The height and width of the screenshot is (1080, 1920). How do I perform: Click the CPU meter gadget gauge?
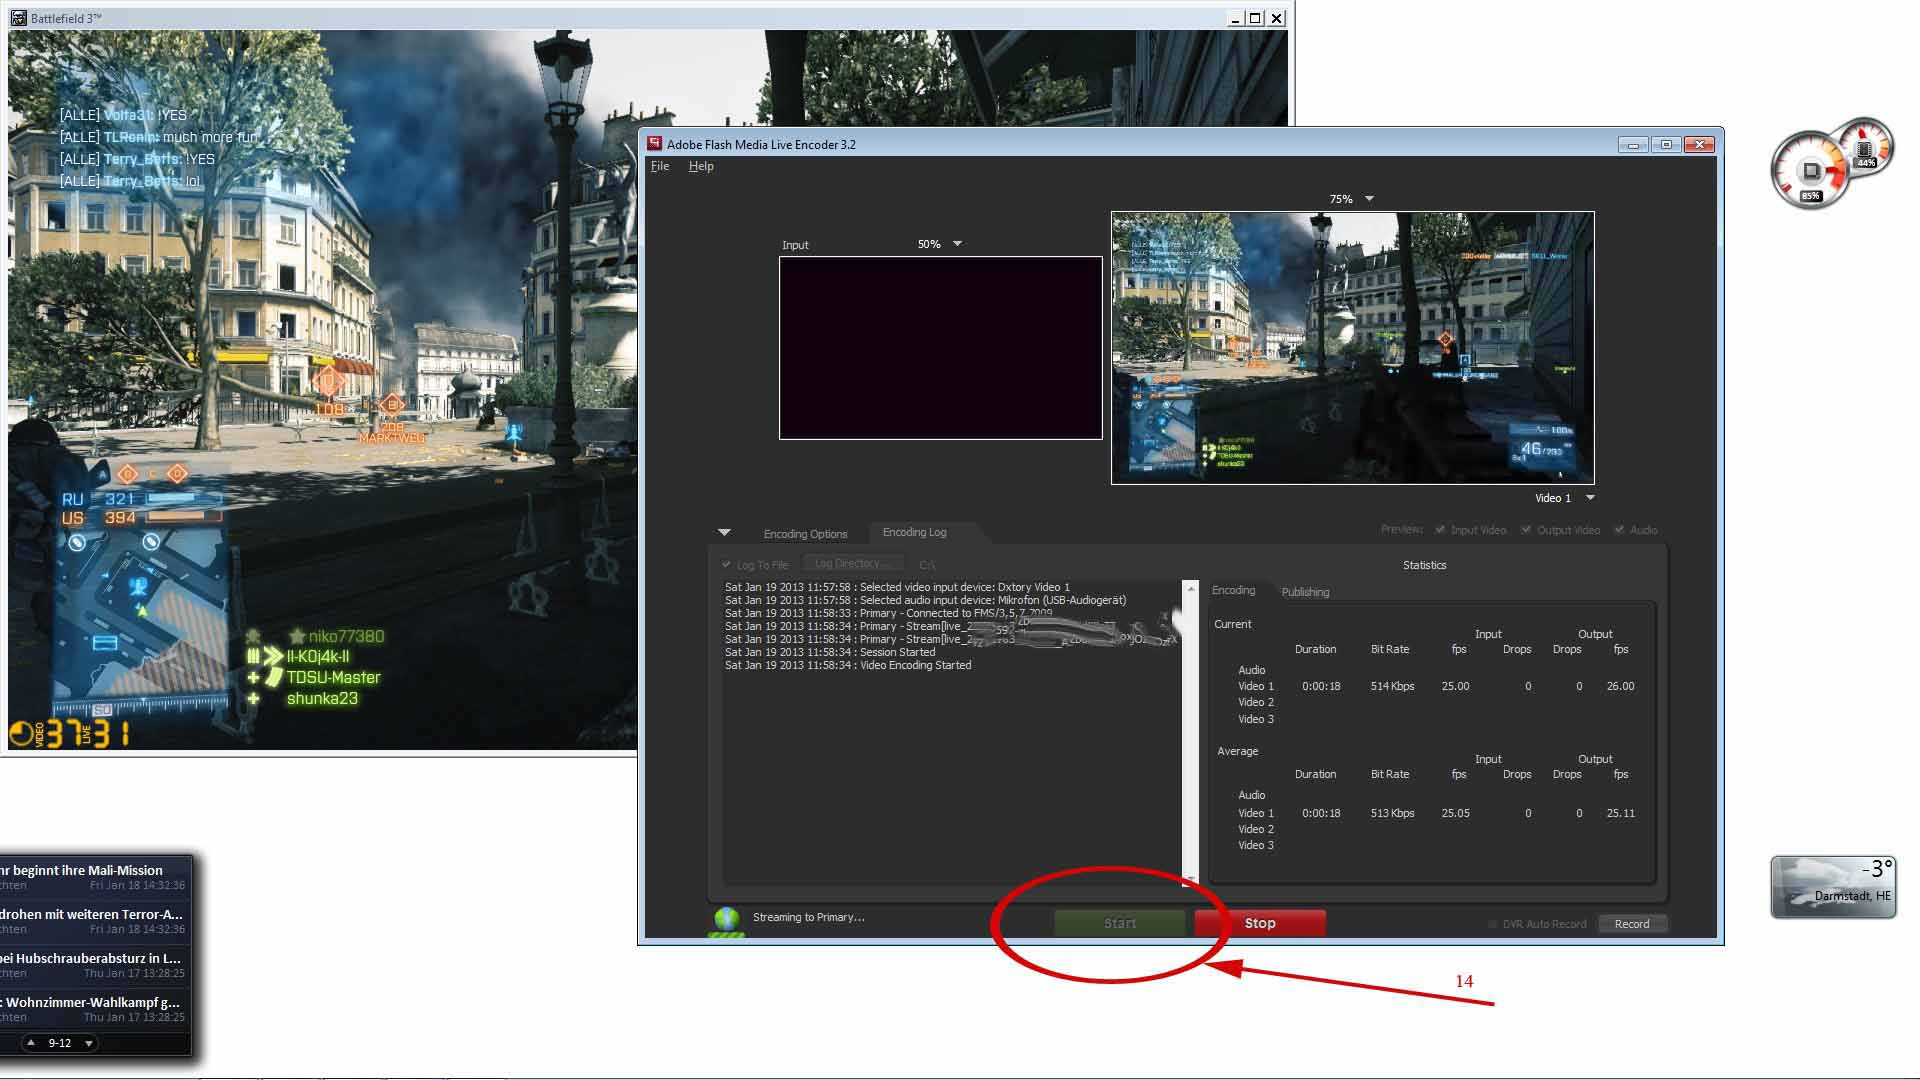1811,170
